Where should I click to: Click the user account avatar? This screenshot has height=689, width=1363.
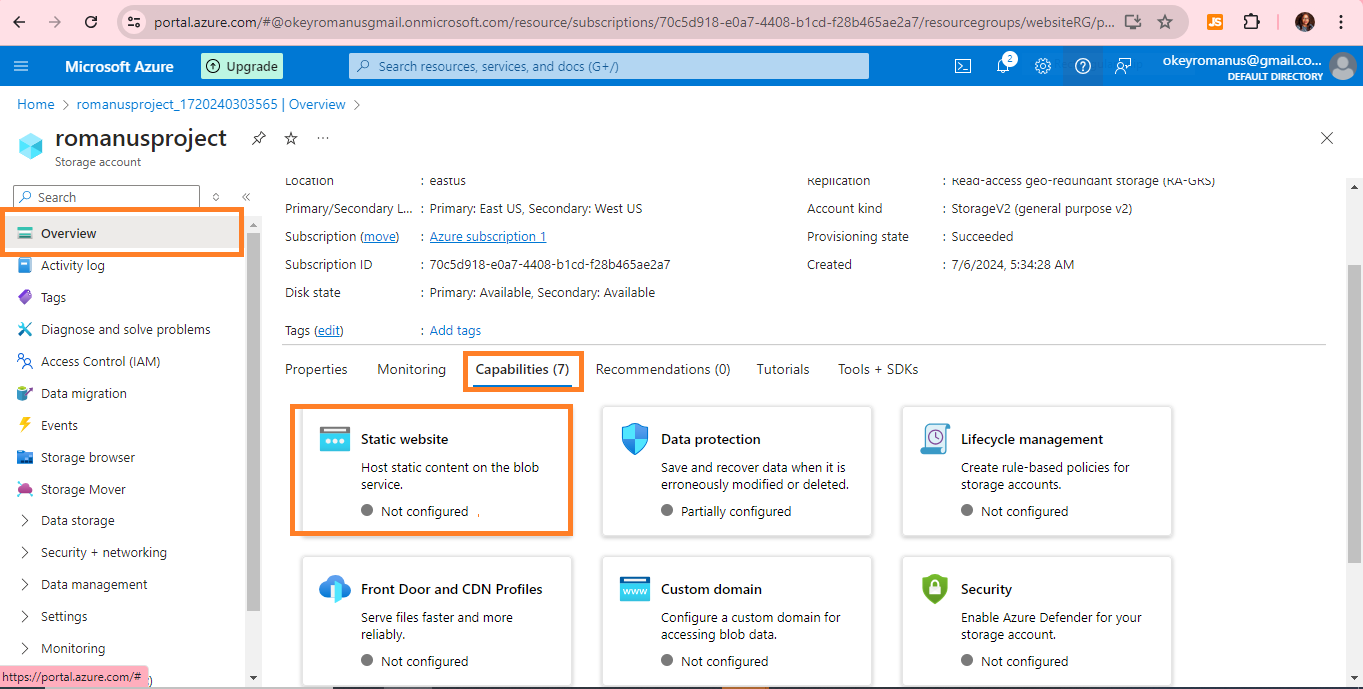click(1343, 66)
